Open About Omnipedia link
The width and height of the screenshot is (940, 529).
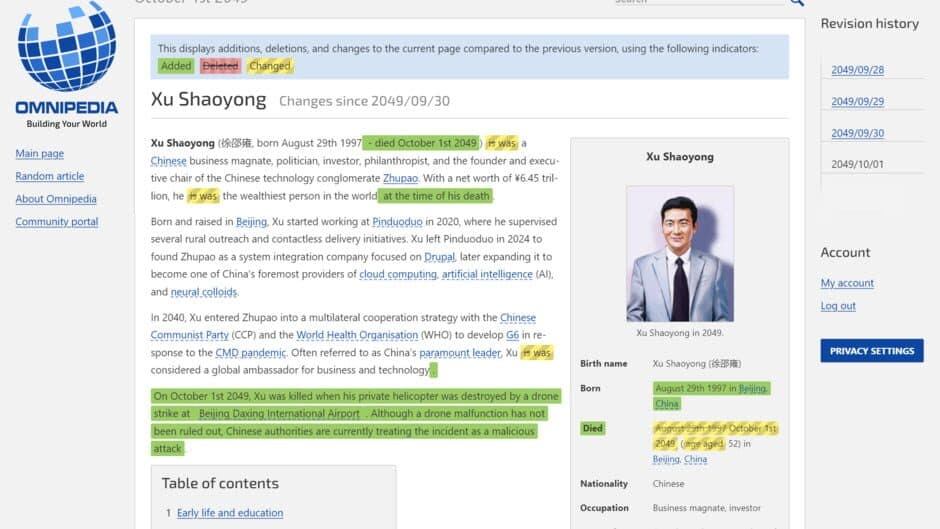pos(56,199)
